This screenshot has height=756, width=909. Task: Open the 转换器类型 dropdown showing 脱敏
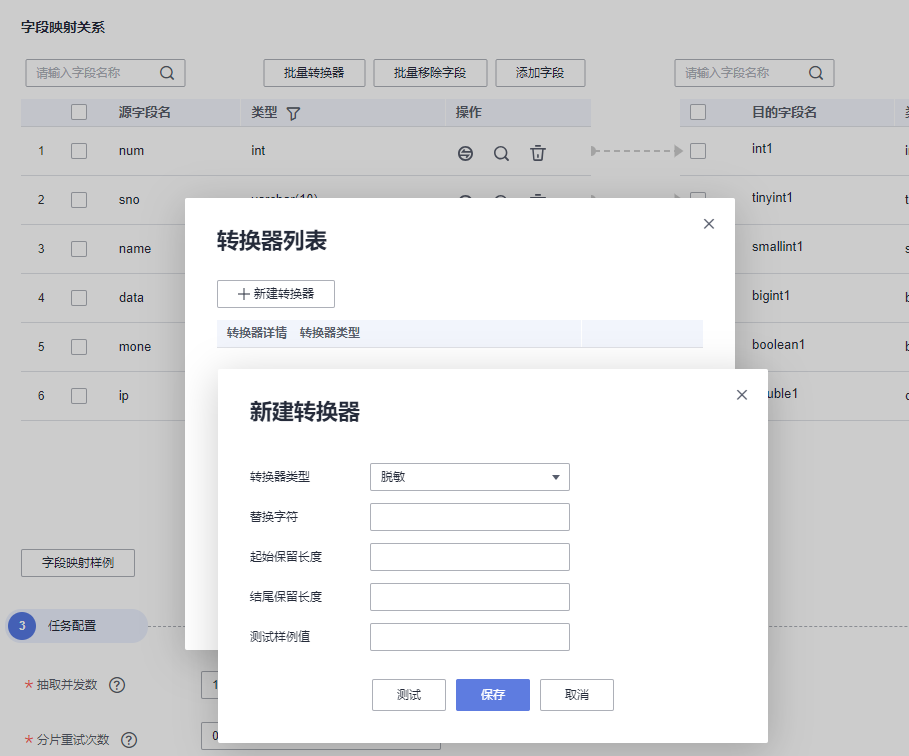(469, 477)
